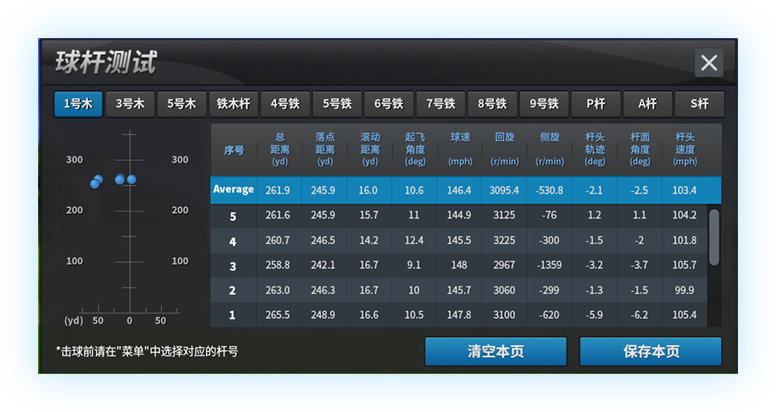Open the S杆 tab

click(700, 104)
